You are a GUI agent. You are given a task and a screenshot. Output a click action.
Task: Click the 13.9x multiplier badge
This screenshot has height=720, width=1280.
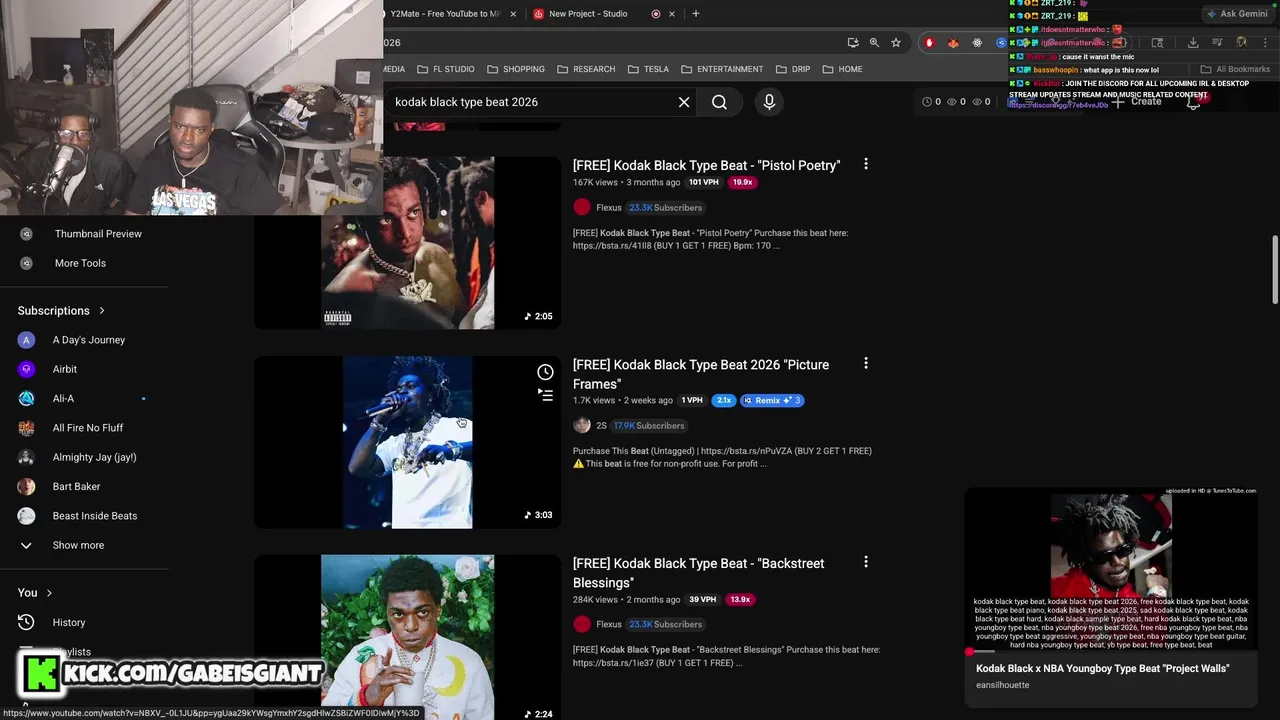(x=740, y=599)
